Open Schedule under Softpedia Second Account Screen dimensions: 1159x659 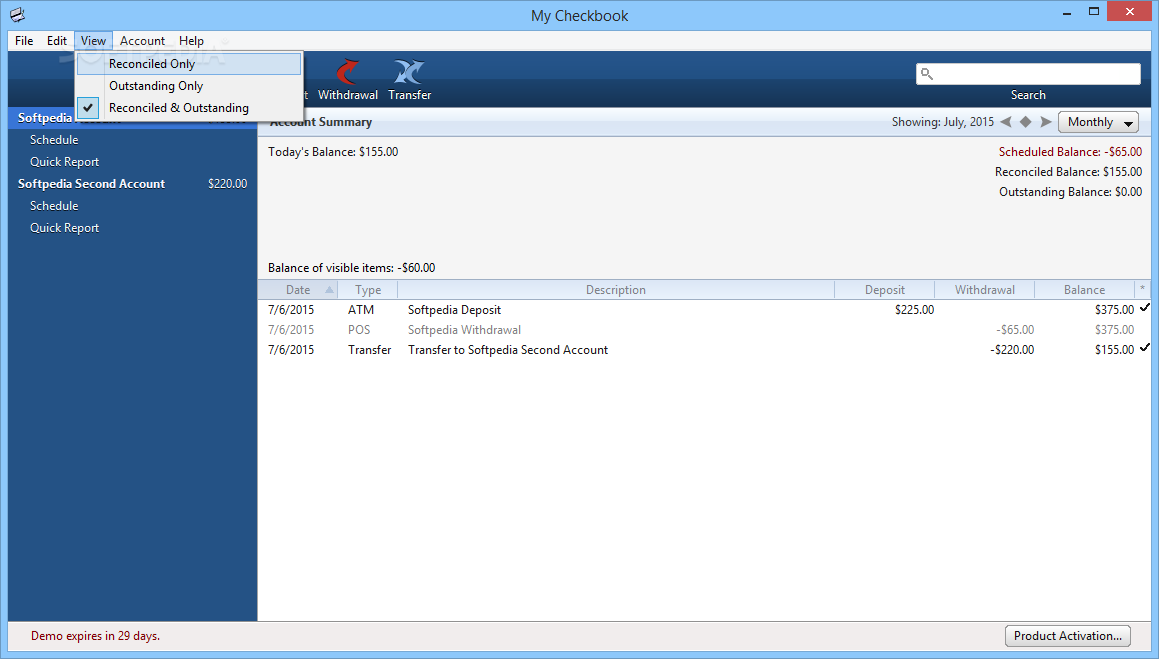54,205
